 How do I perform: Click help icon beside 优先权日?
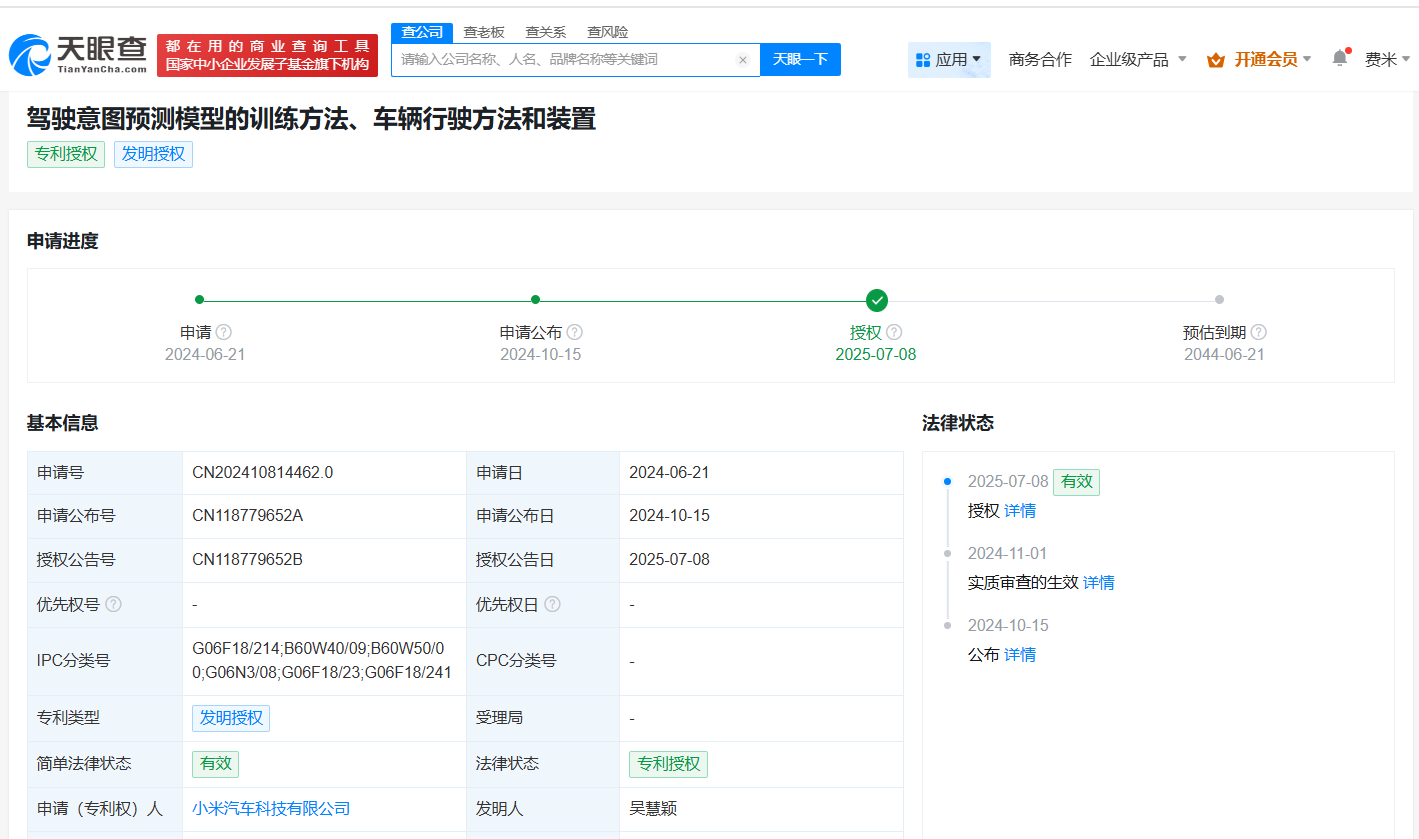552,604
